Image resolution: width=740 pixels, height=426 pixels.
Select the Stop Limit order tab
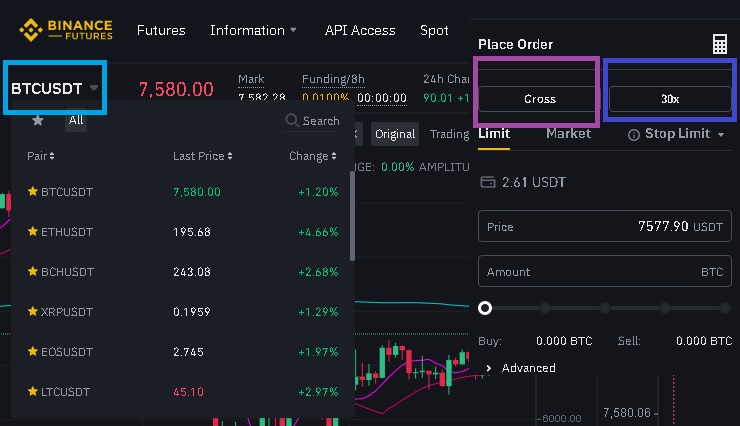click(677, 134)
